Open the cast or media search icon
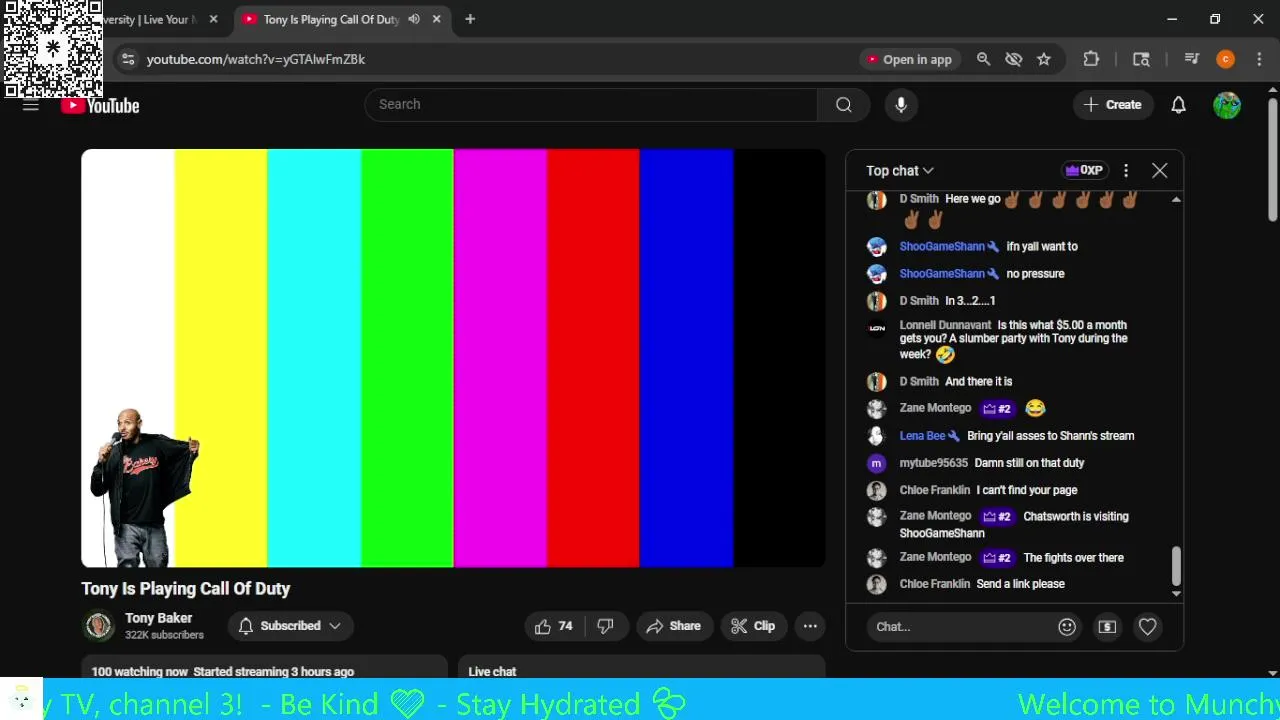The height and width of the screenshot is (720, 1280). coord(1141,59)
